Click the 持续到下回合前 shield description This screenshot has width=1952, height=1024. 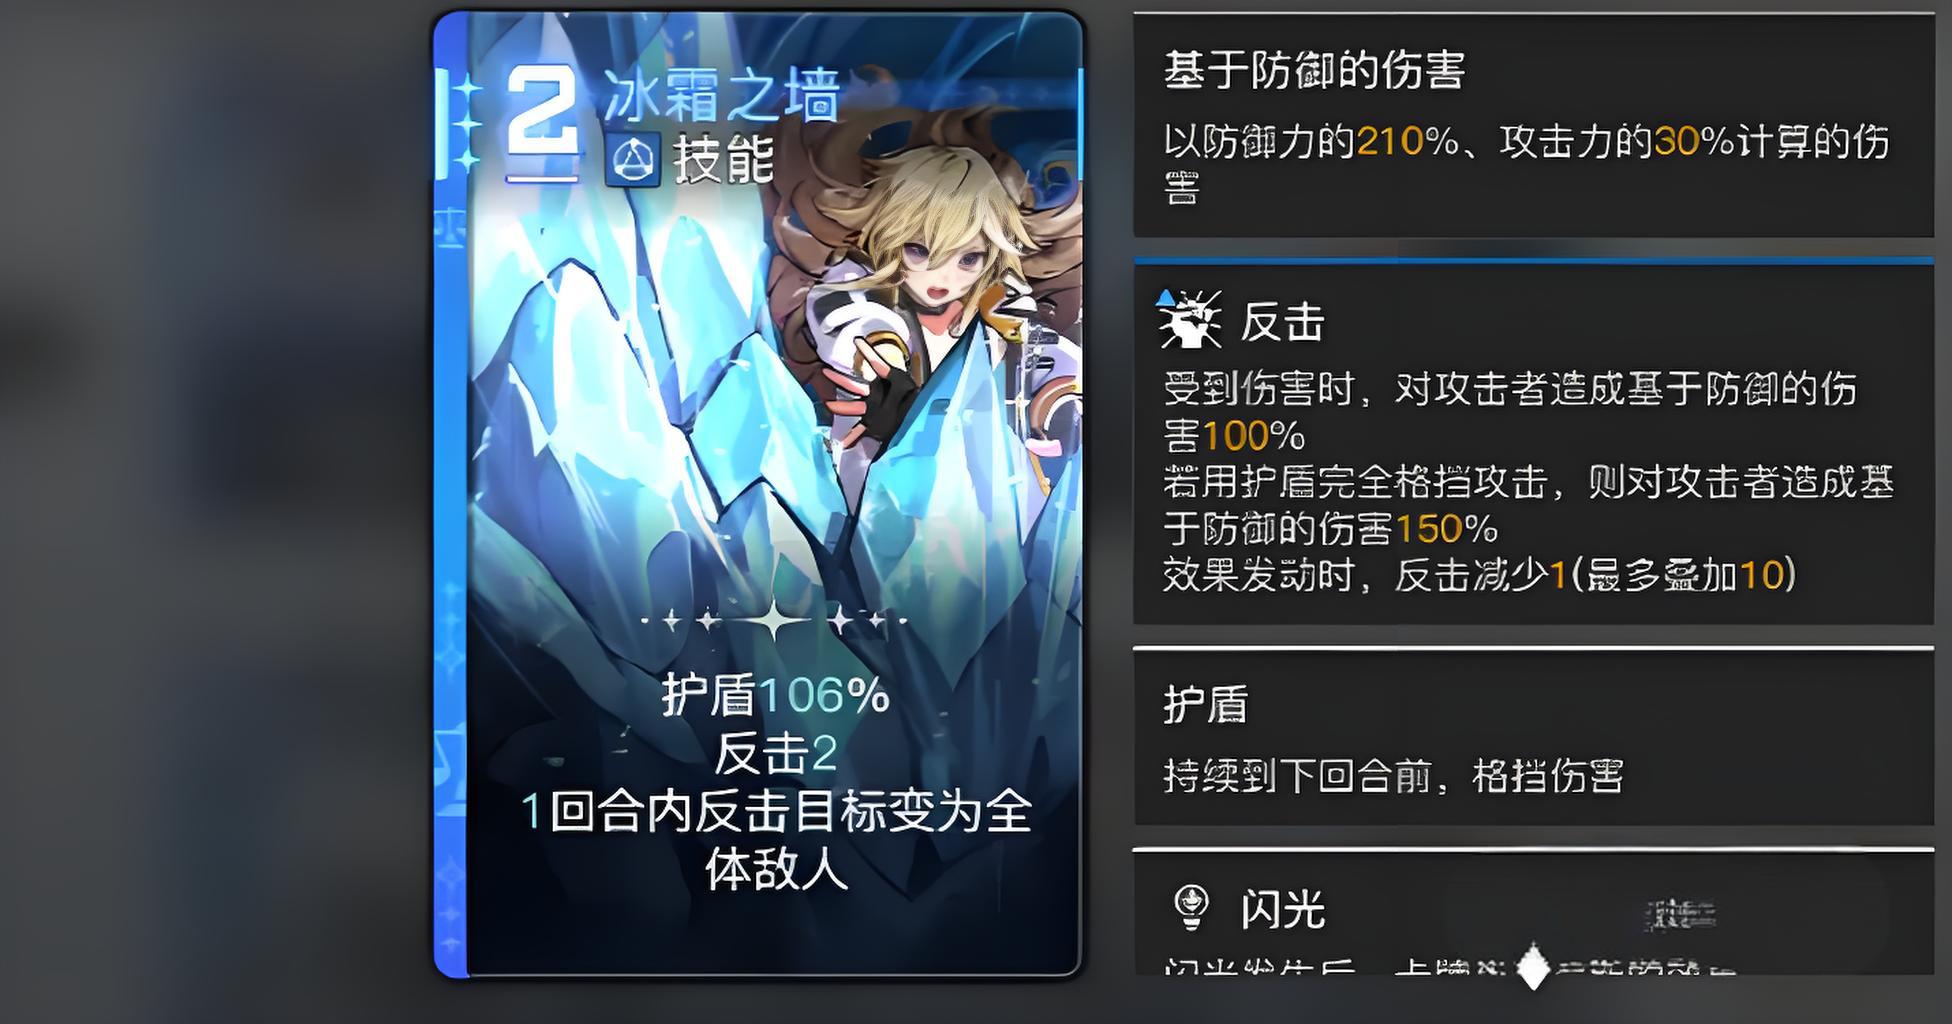pos(1393,776)
